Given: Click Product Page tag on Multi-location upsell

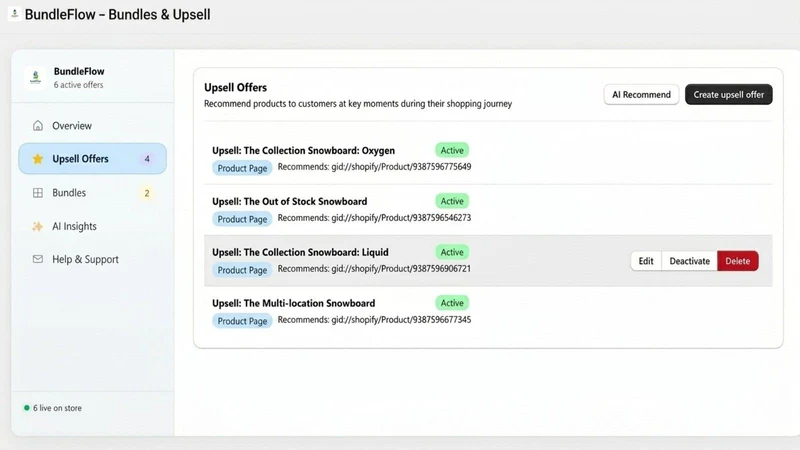Looking at the screenshot, I should point(242,321).
